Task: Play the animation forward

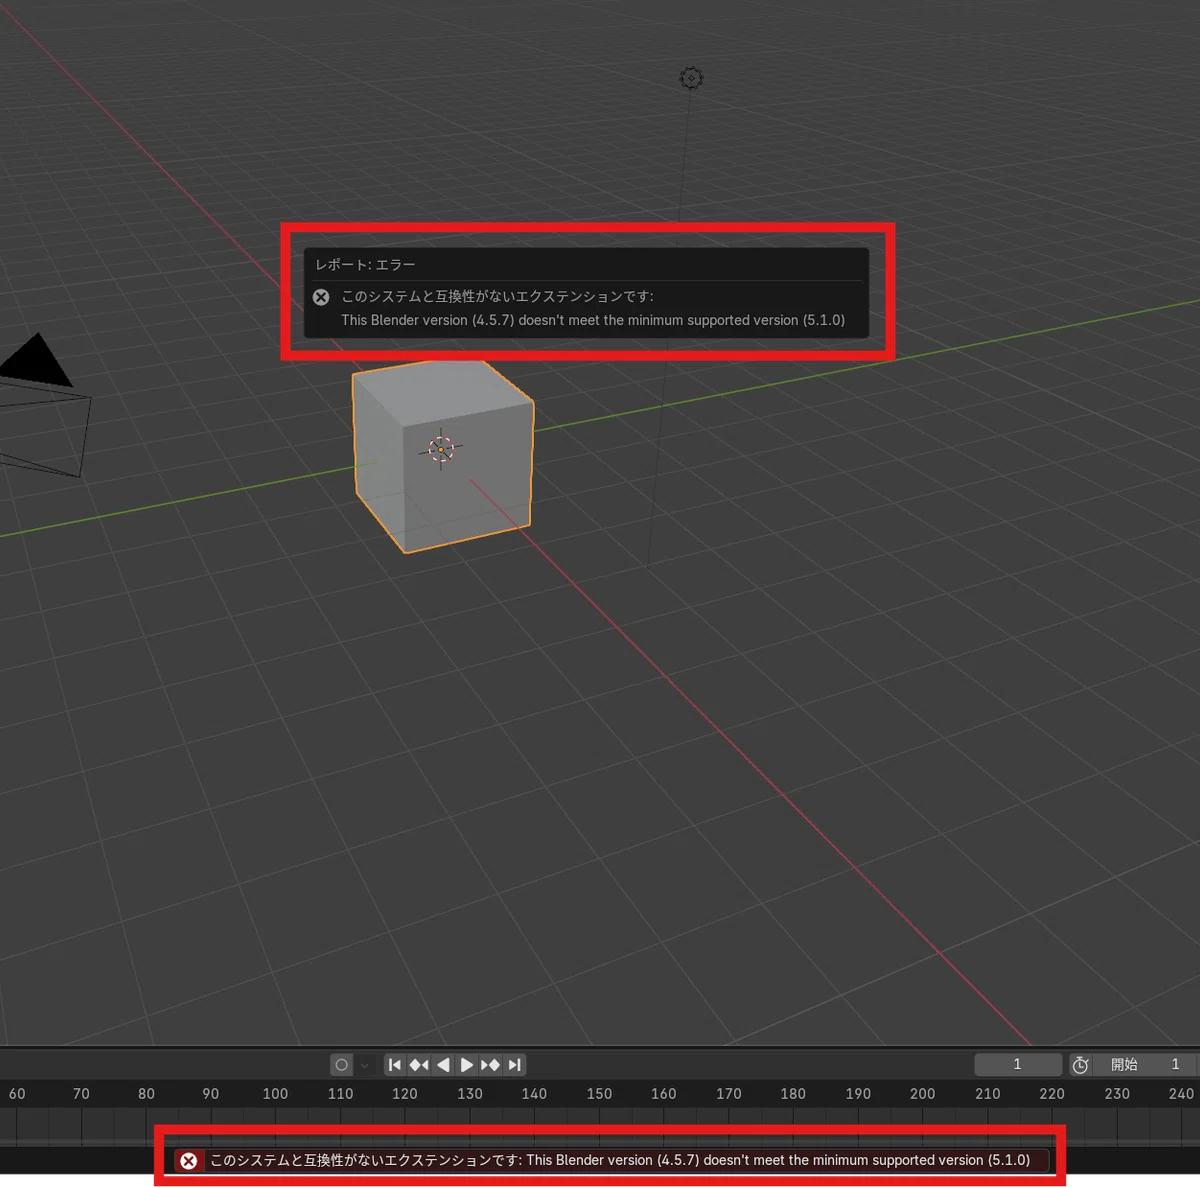Action: pos(467,1065)
